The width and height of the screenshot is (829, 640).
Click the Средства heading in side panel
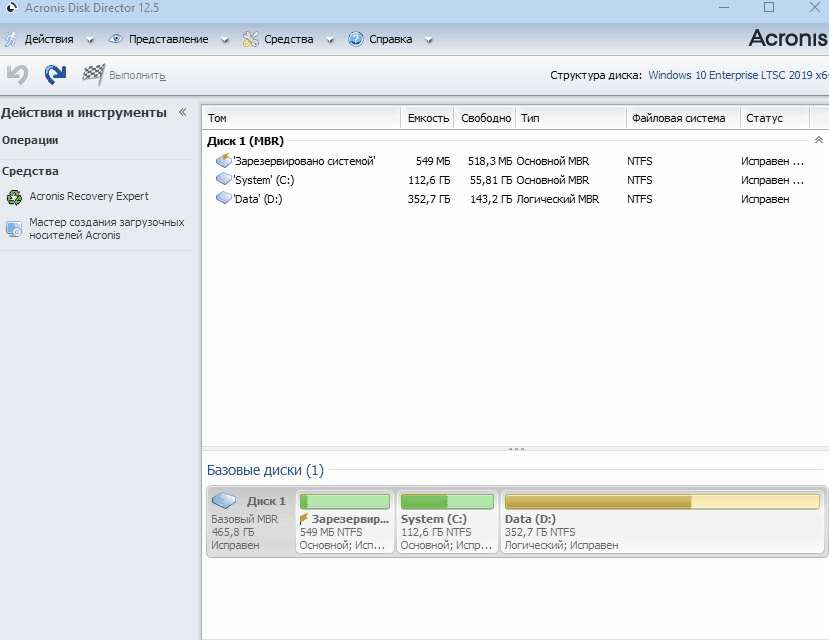(30, 171)
